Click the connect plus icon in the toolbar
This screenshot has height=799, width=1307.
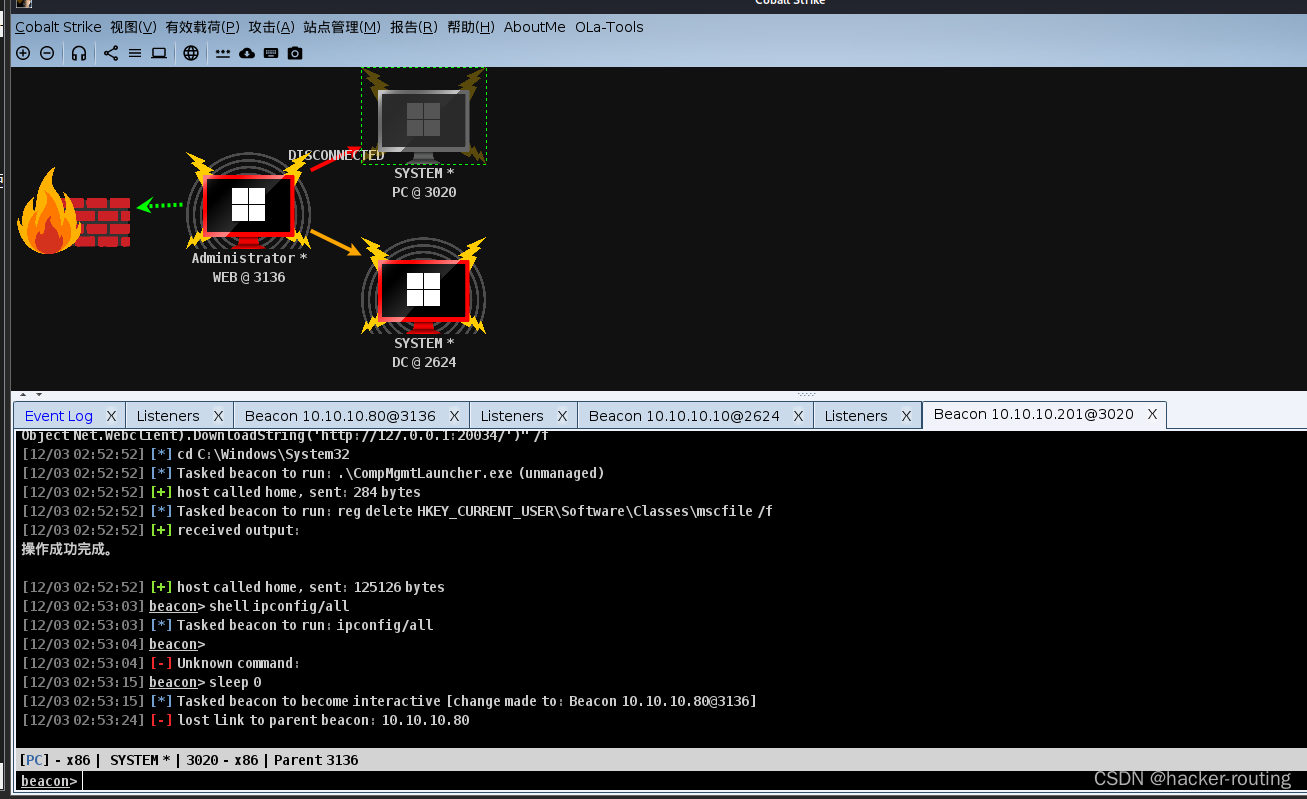click(x=23, y=53)
